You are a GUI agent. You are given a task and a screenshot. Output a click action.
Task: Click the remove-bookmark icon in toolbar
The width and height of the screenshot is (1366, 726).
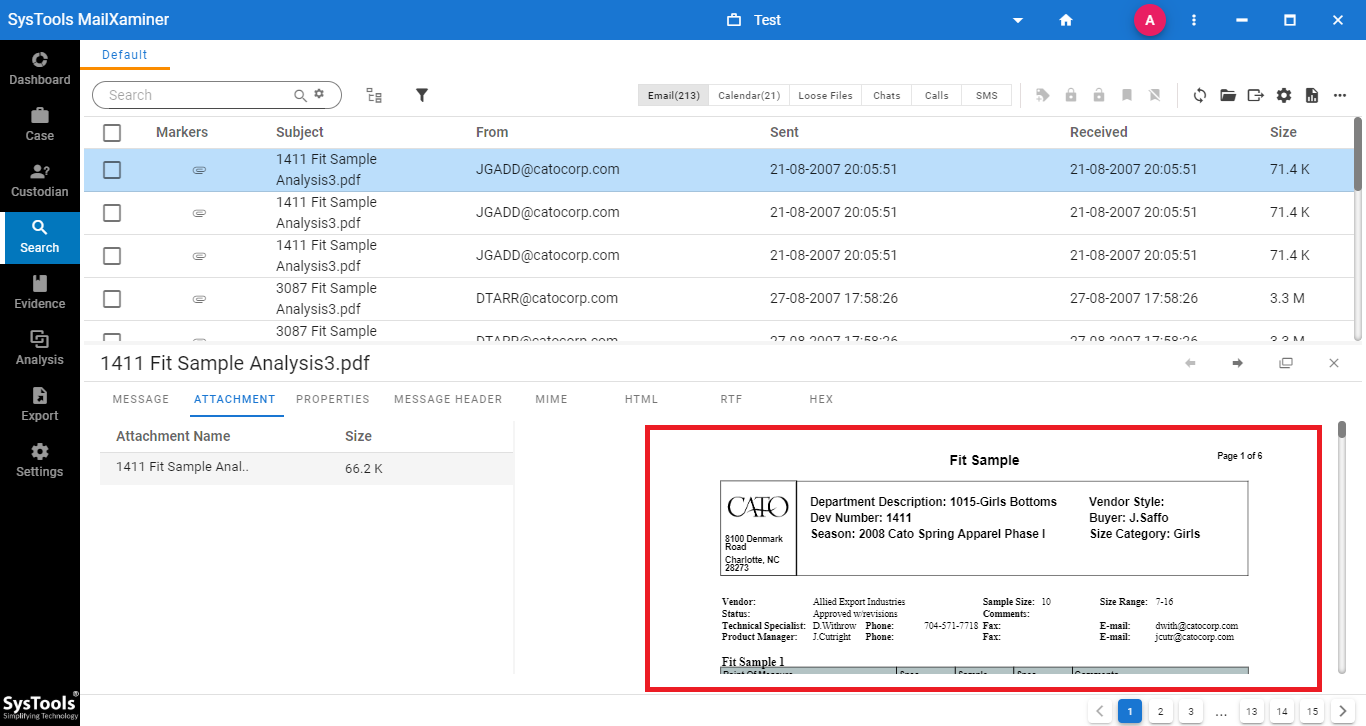point(1155,95)
